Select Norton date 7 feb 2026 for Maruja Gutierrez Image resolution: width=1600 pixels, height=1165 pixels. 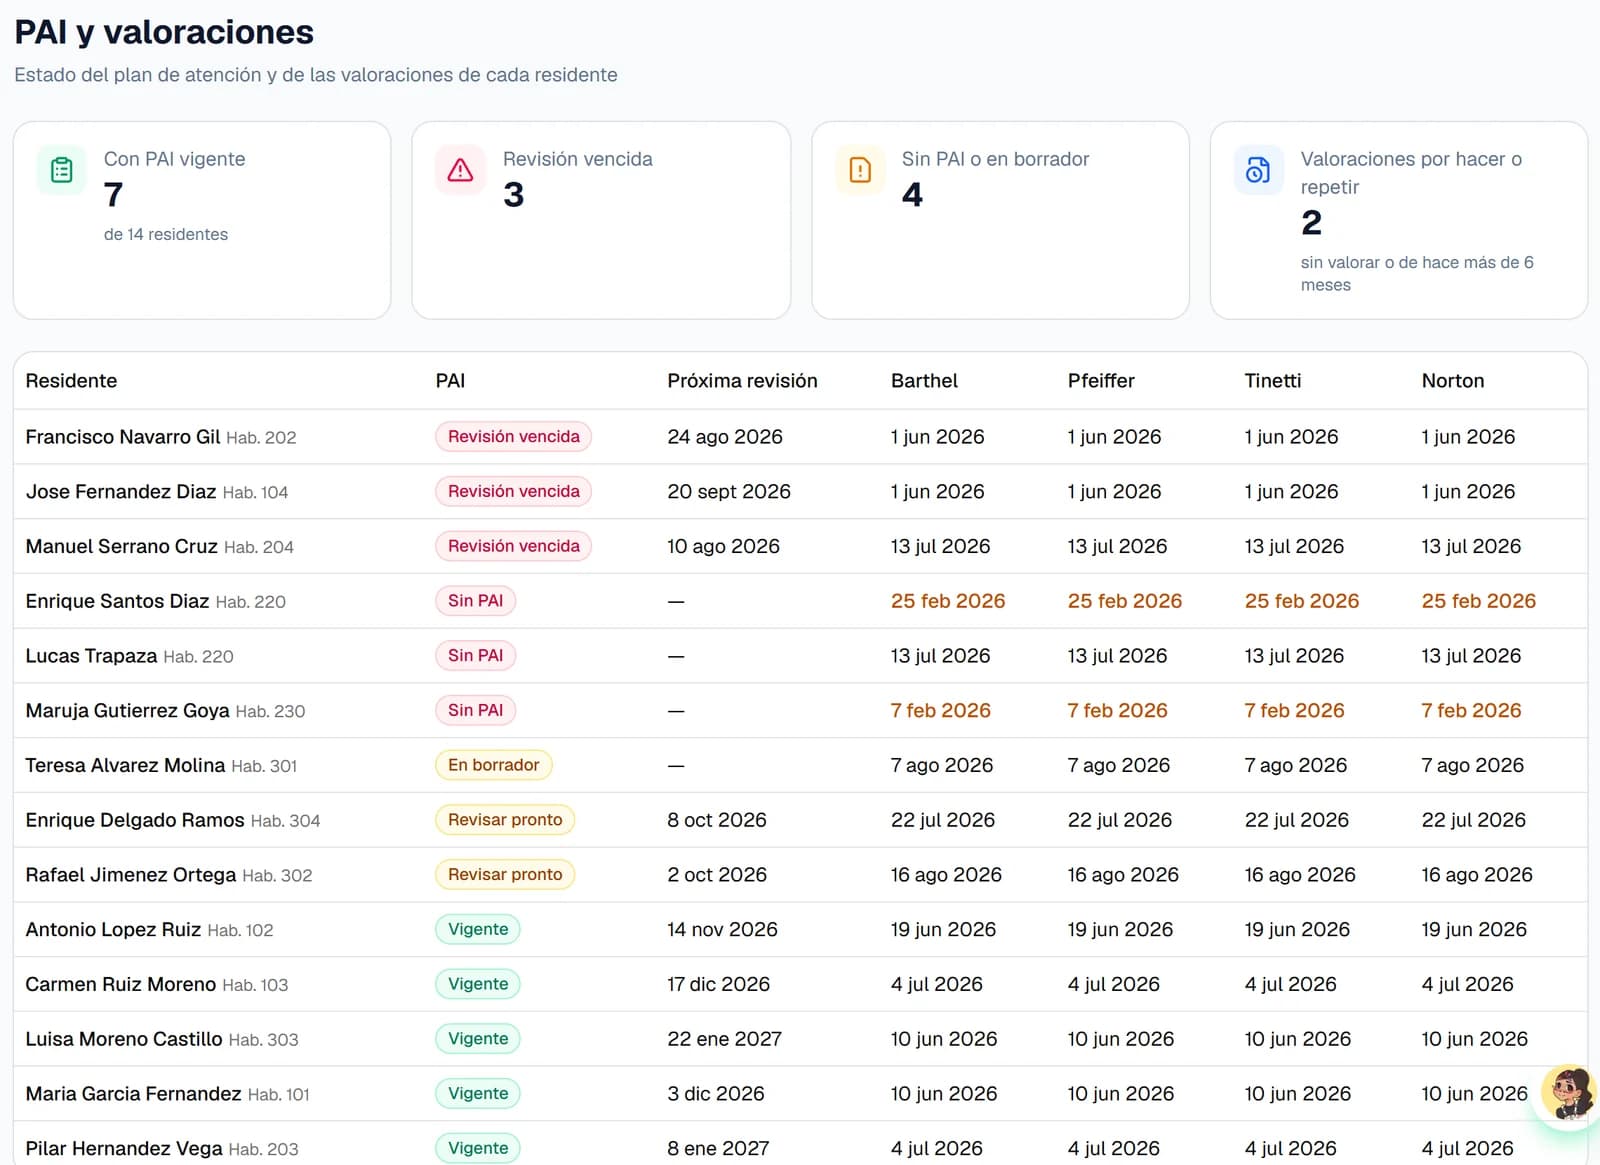point(1471,711)
